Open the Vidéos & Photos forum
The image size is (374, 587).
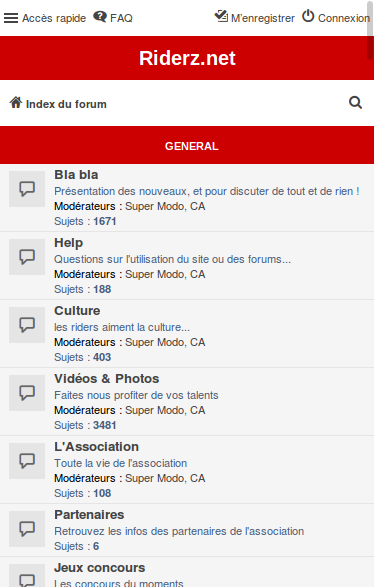pos(107,378)
